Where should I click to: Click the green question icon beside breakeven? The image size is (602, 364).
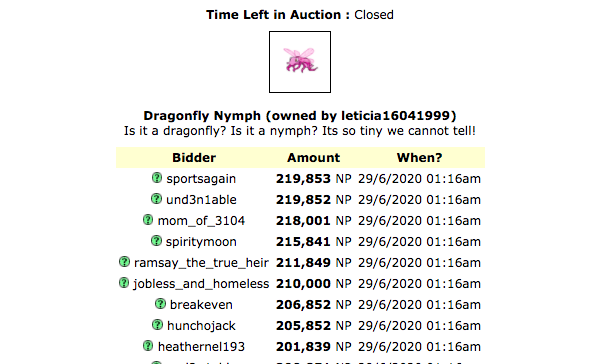tap(160, 304)
